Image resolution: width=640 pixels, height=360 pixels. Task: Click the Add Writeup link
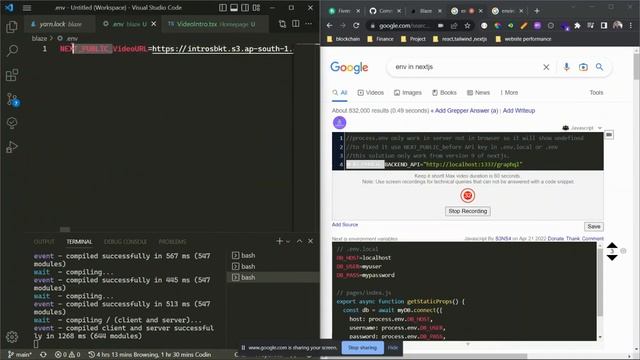(519, 111)
